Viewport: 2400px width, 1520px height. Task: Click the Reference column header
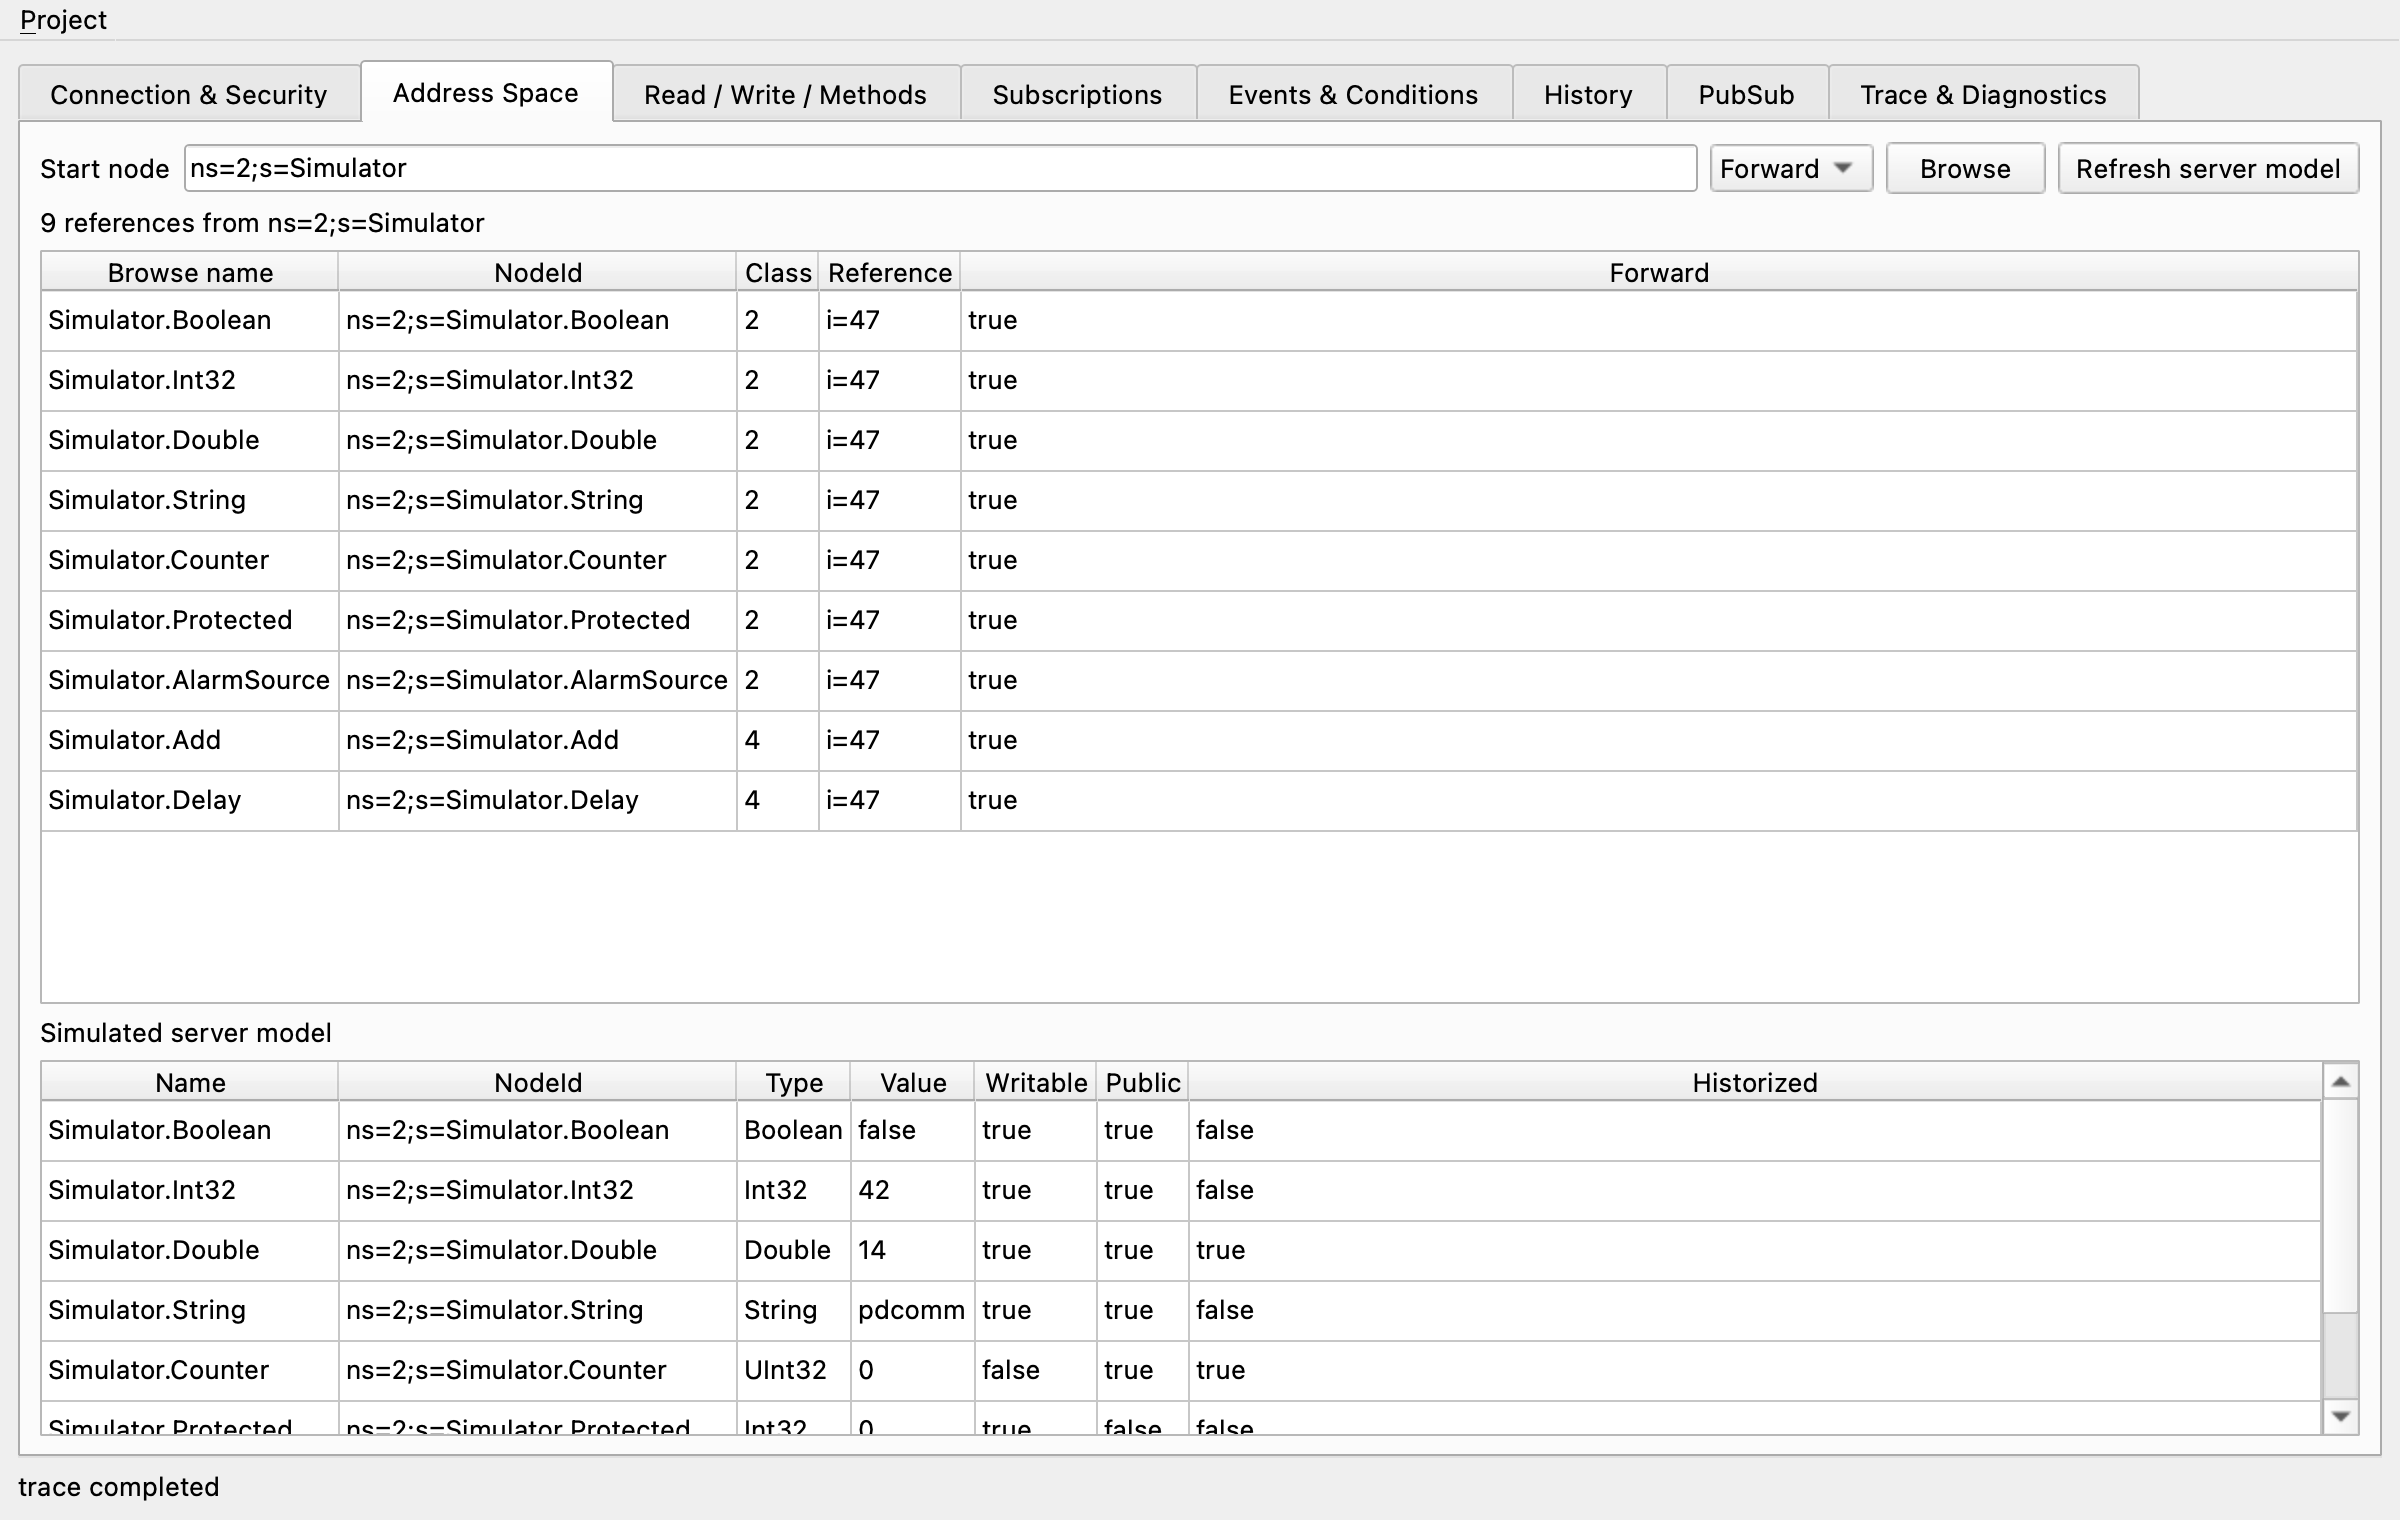click(x=890, y=272)
